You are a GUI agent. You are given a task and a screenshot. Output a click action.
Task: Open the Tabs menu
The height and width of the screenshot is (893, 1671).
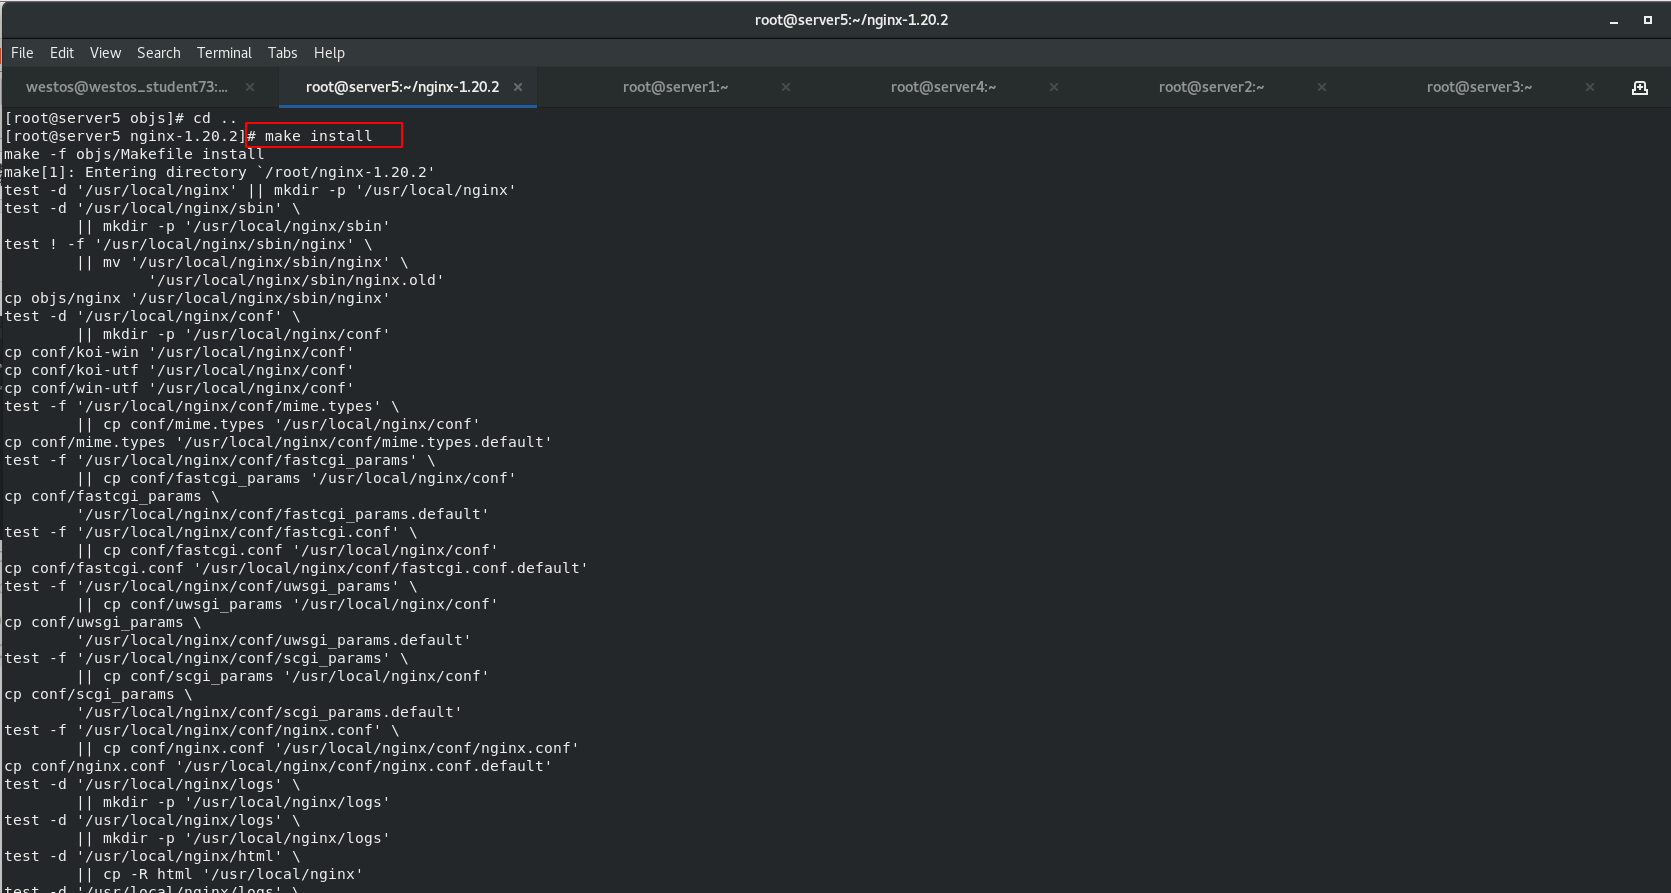(x=282, y=53)
